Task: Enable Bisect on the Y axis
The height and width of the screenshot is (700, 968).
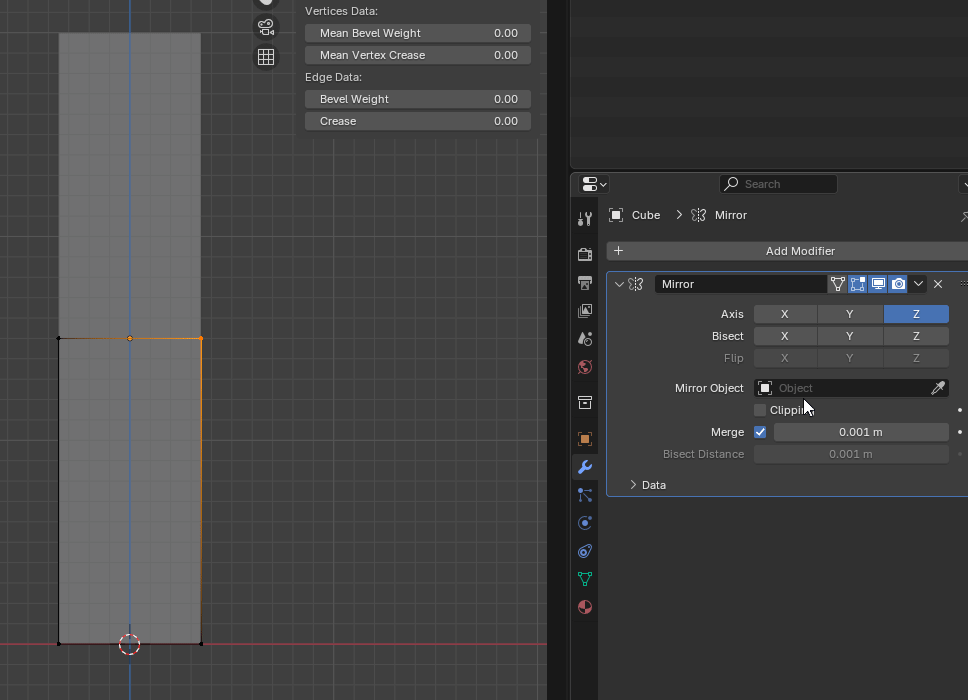Action: [x=850, y=336]
